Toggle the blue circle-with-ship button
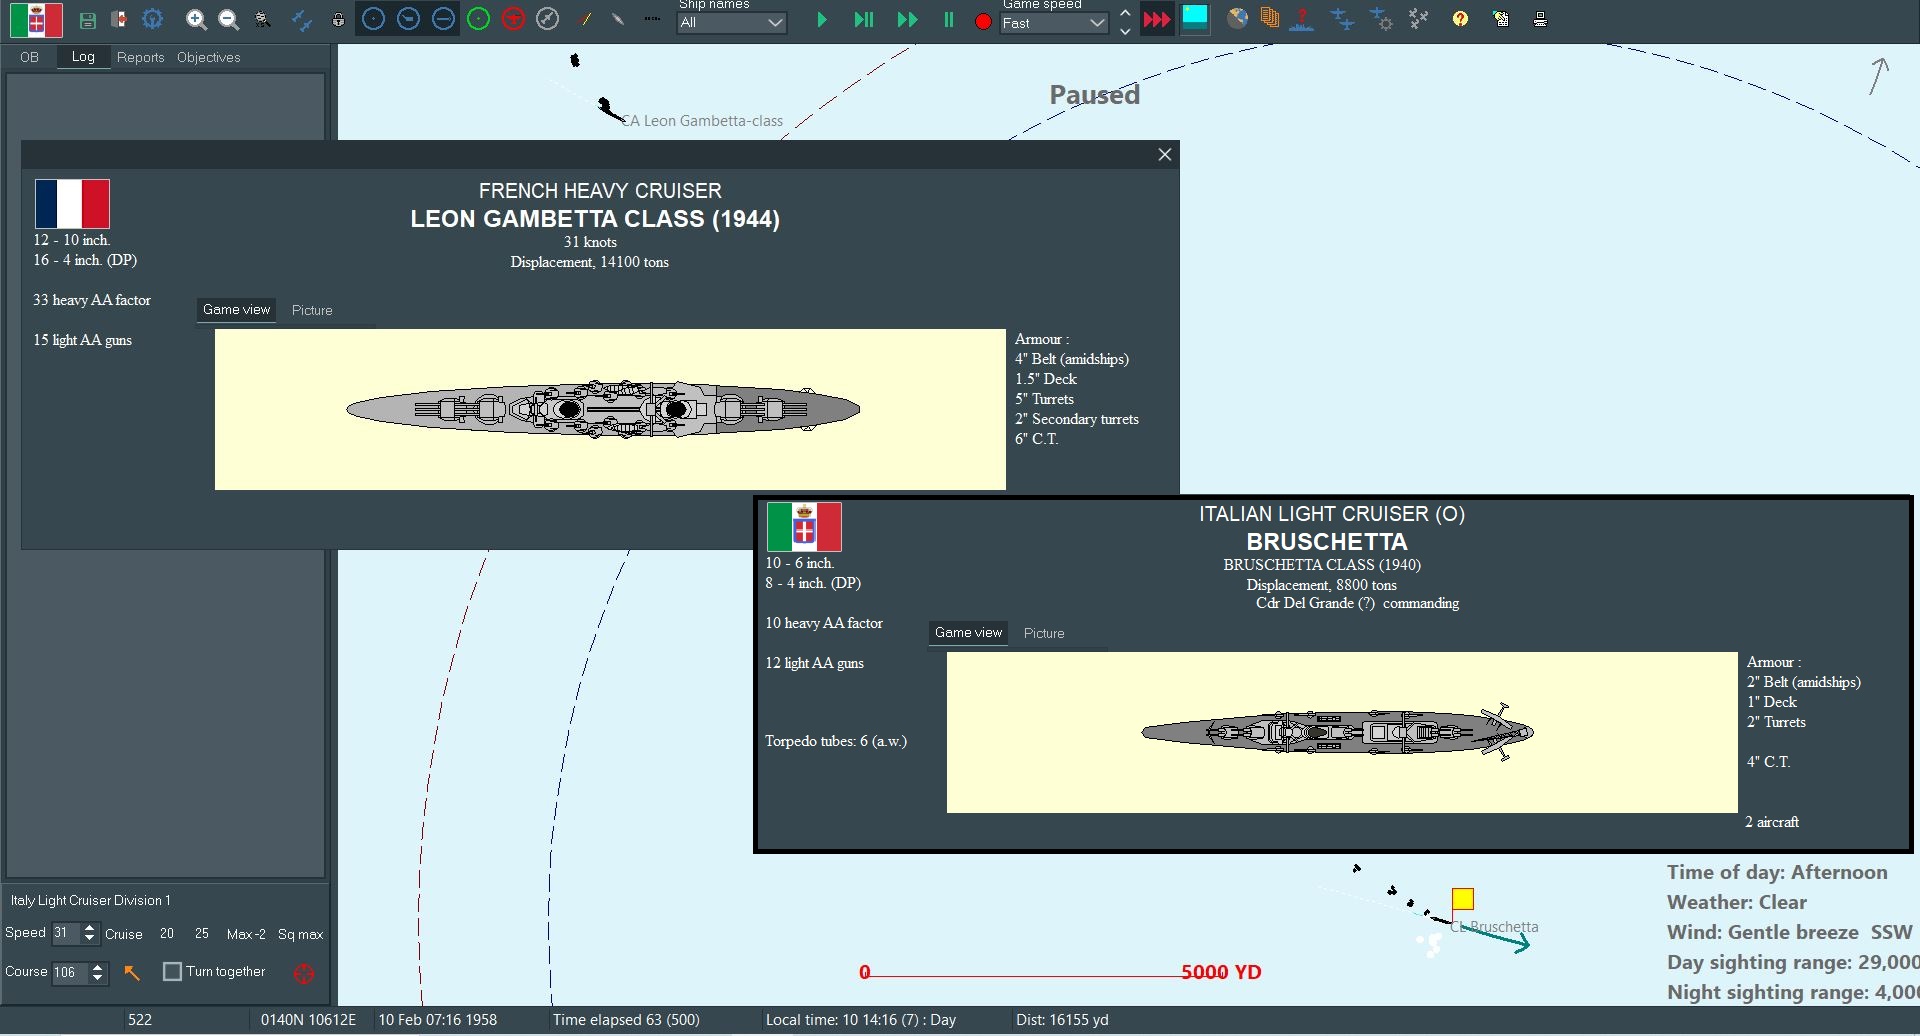Image resolution: width=1920 pixels, height=1036 pixels. click(x=408, y=19)
